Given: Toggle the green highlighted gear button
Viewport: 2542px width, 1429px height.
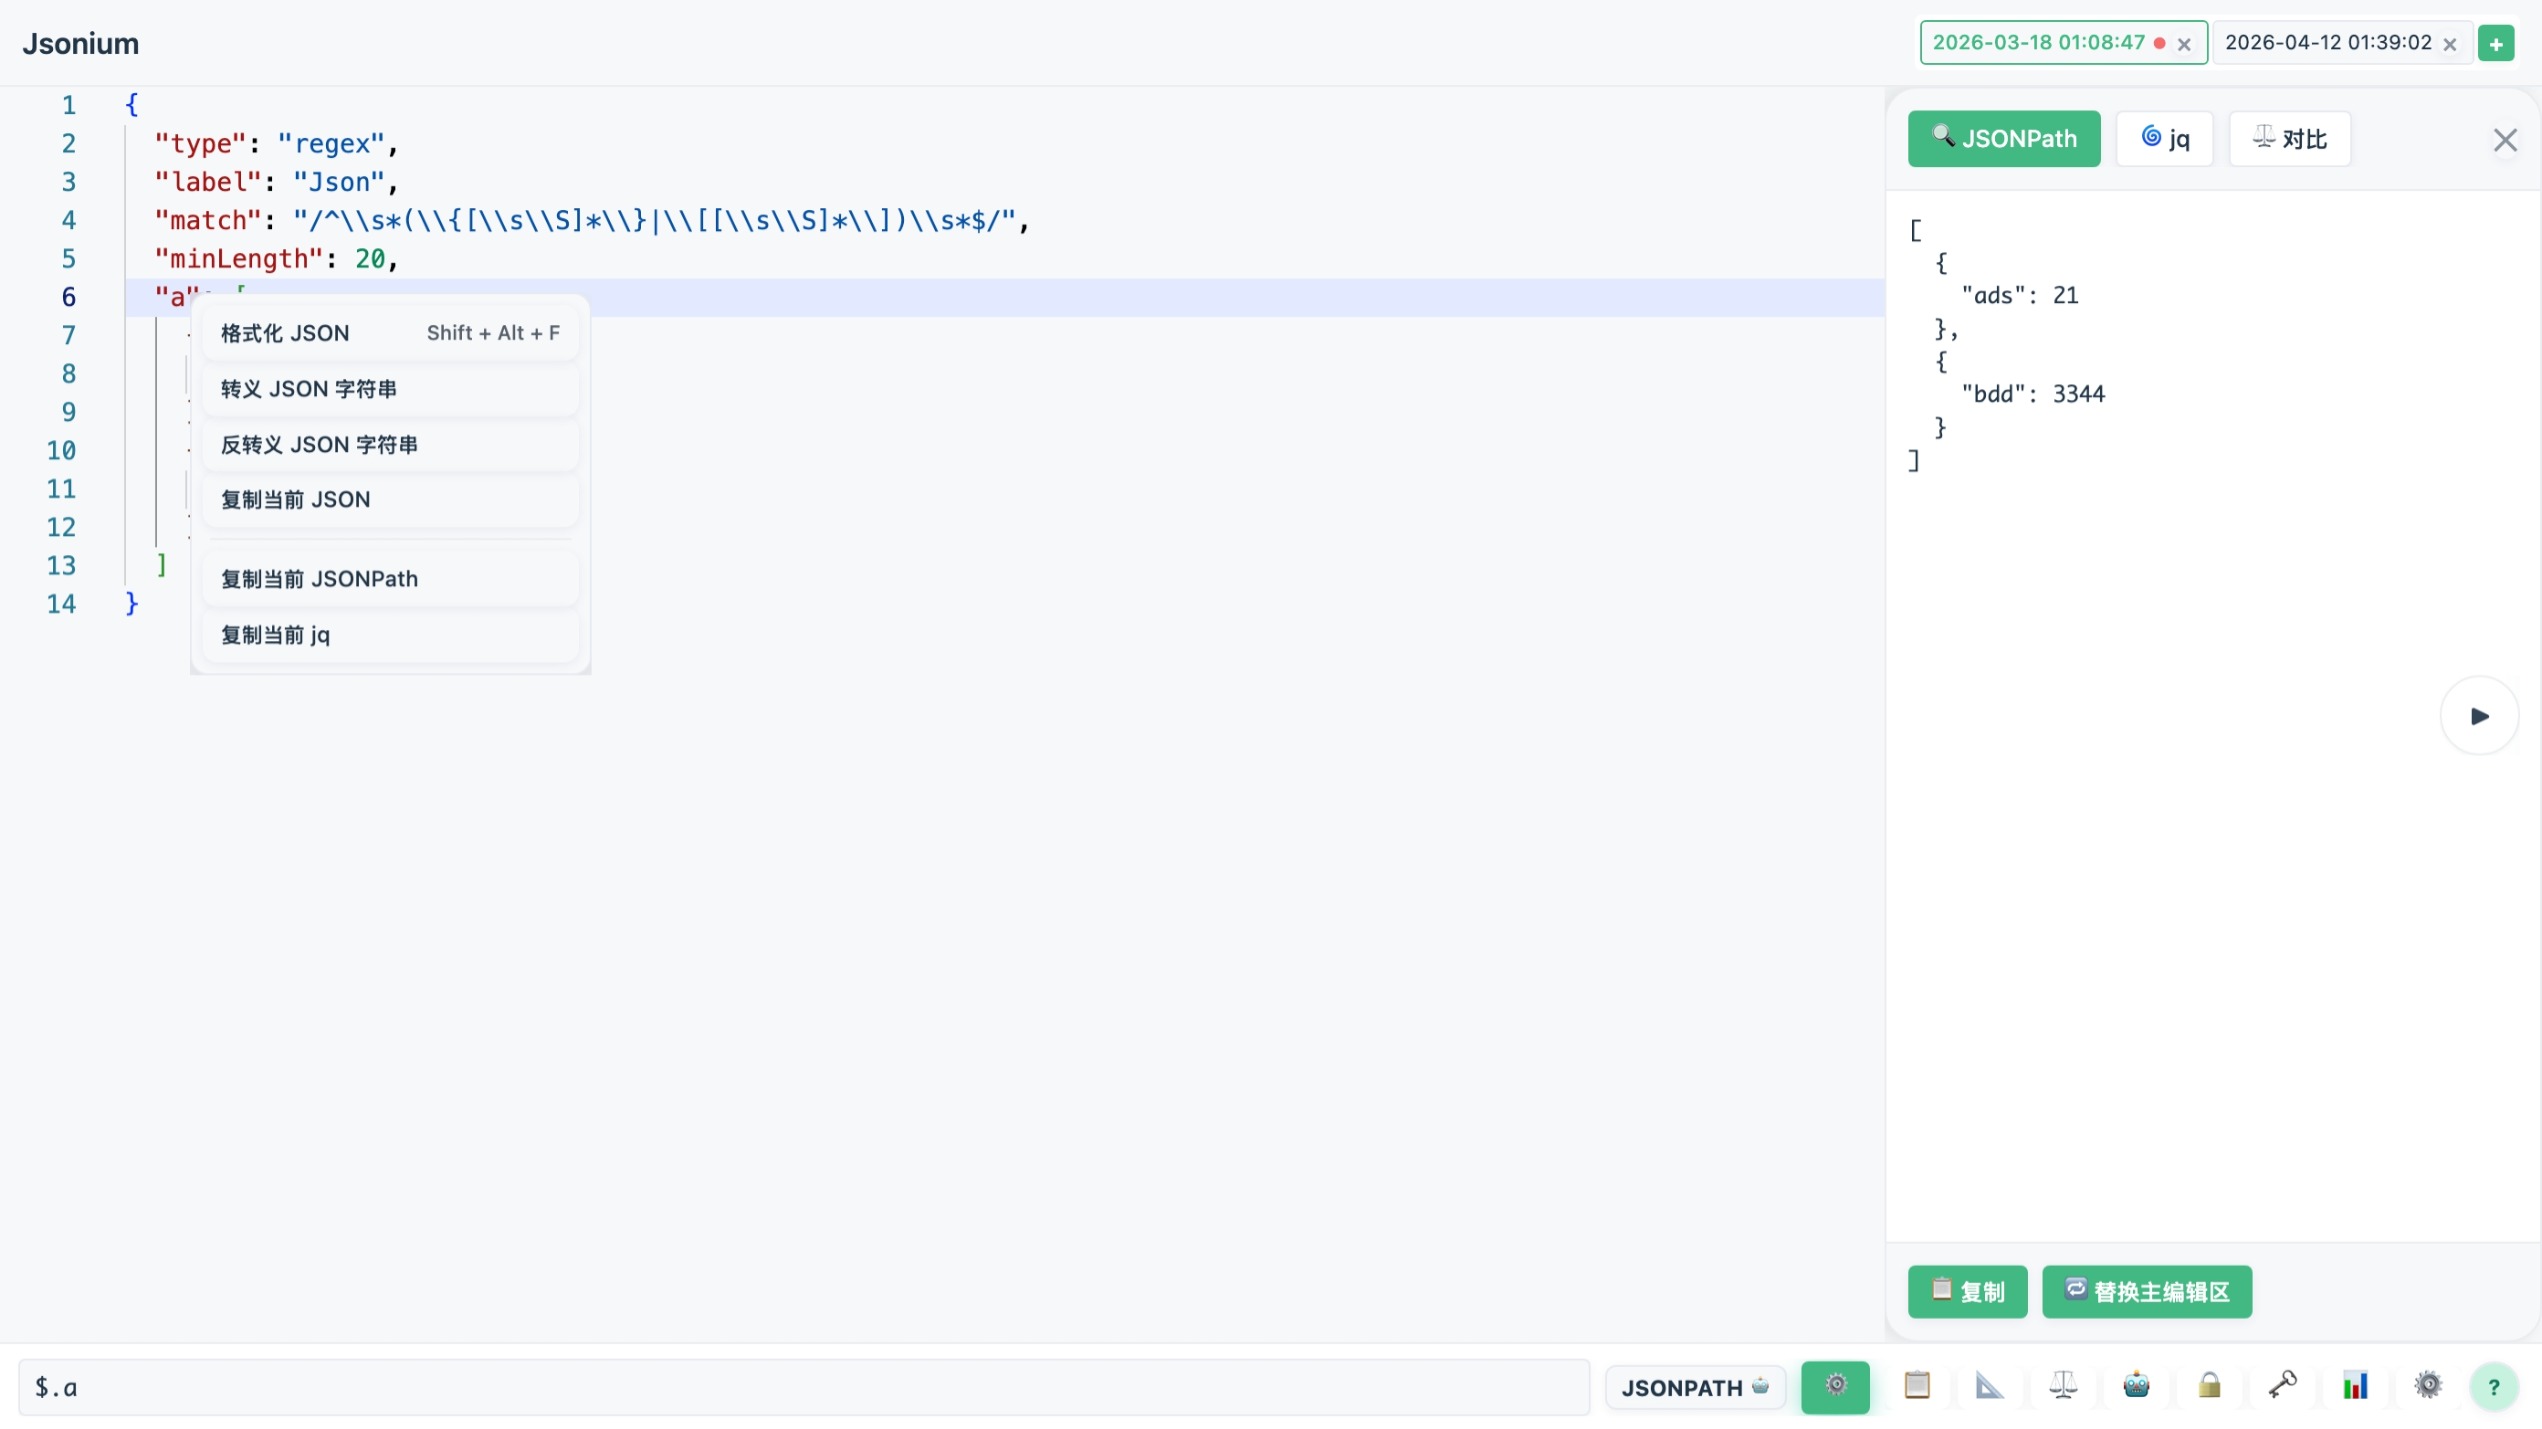Looking at the screenshot, I should coord(1835,1387).
